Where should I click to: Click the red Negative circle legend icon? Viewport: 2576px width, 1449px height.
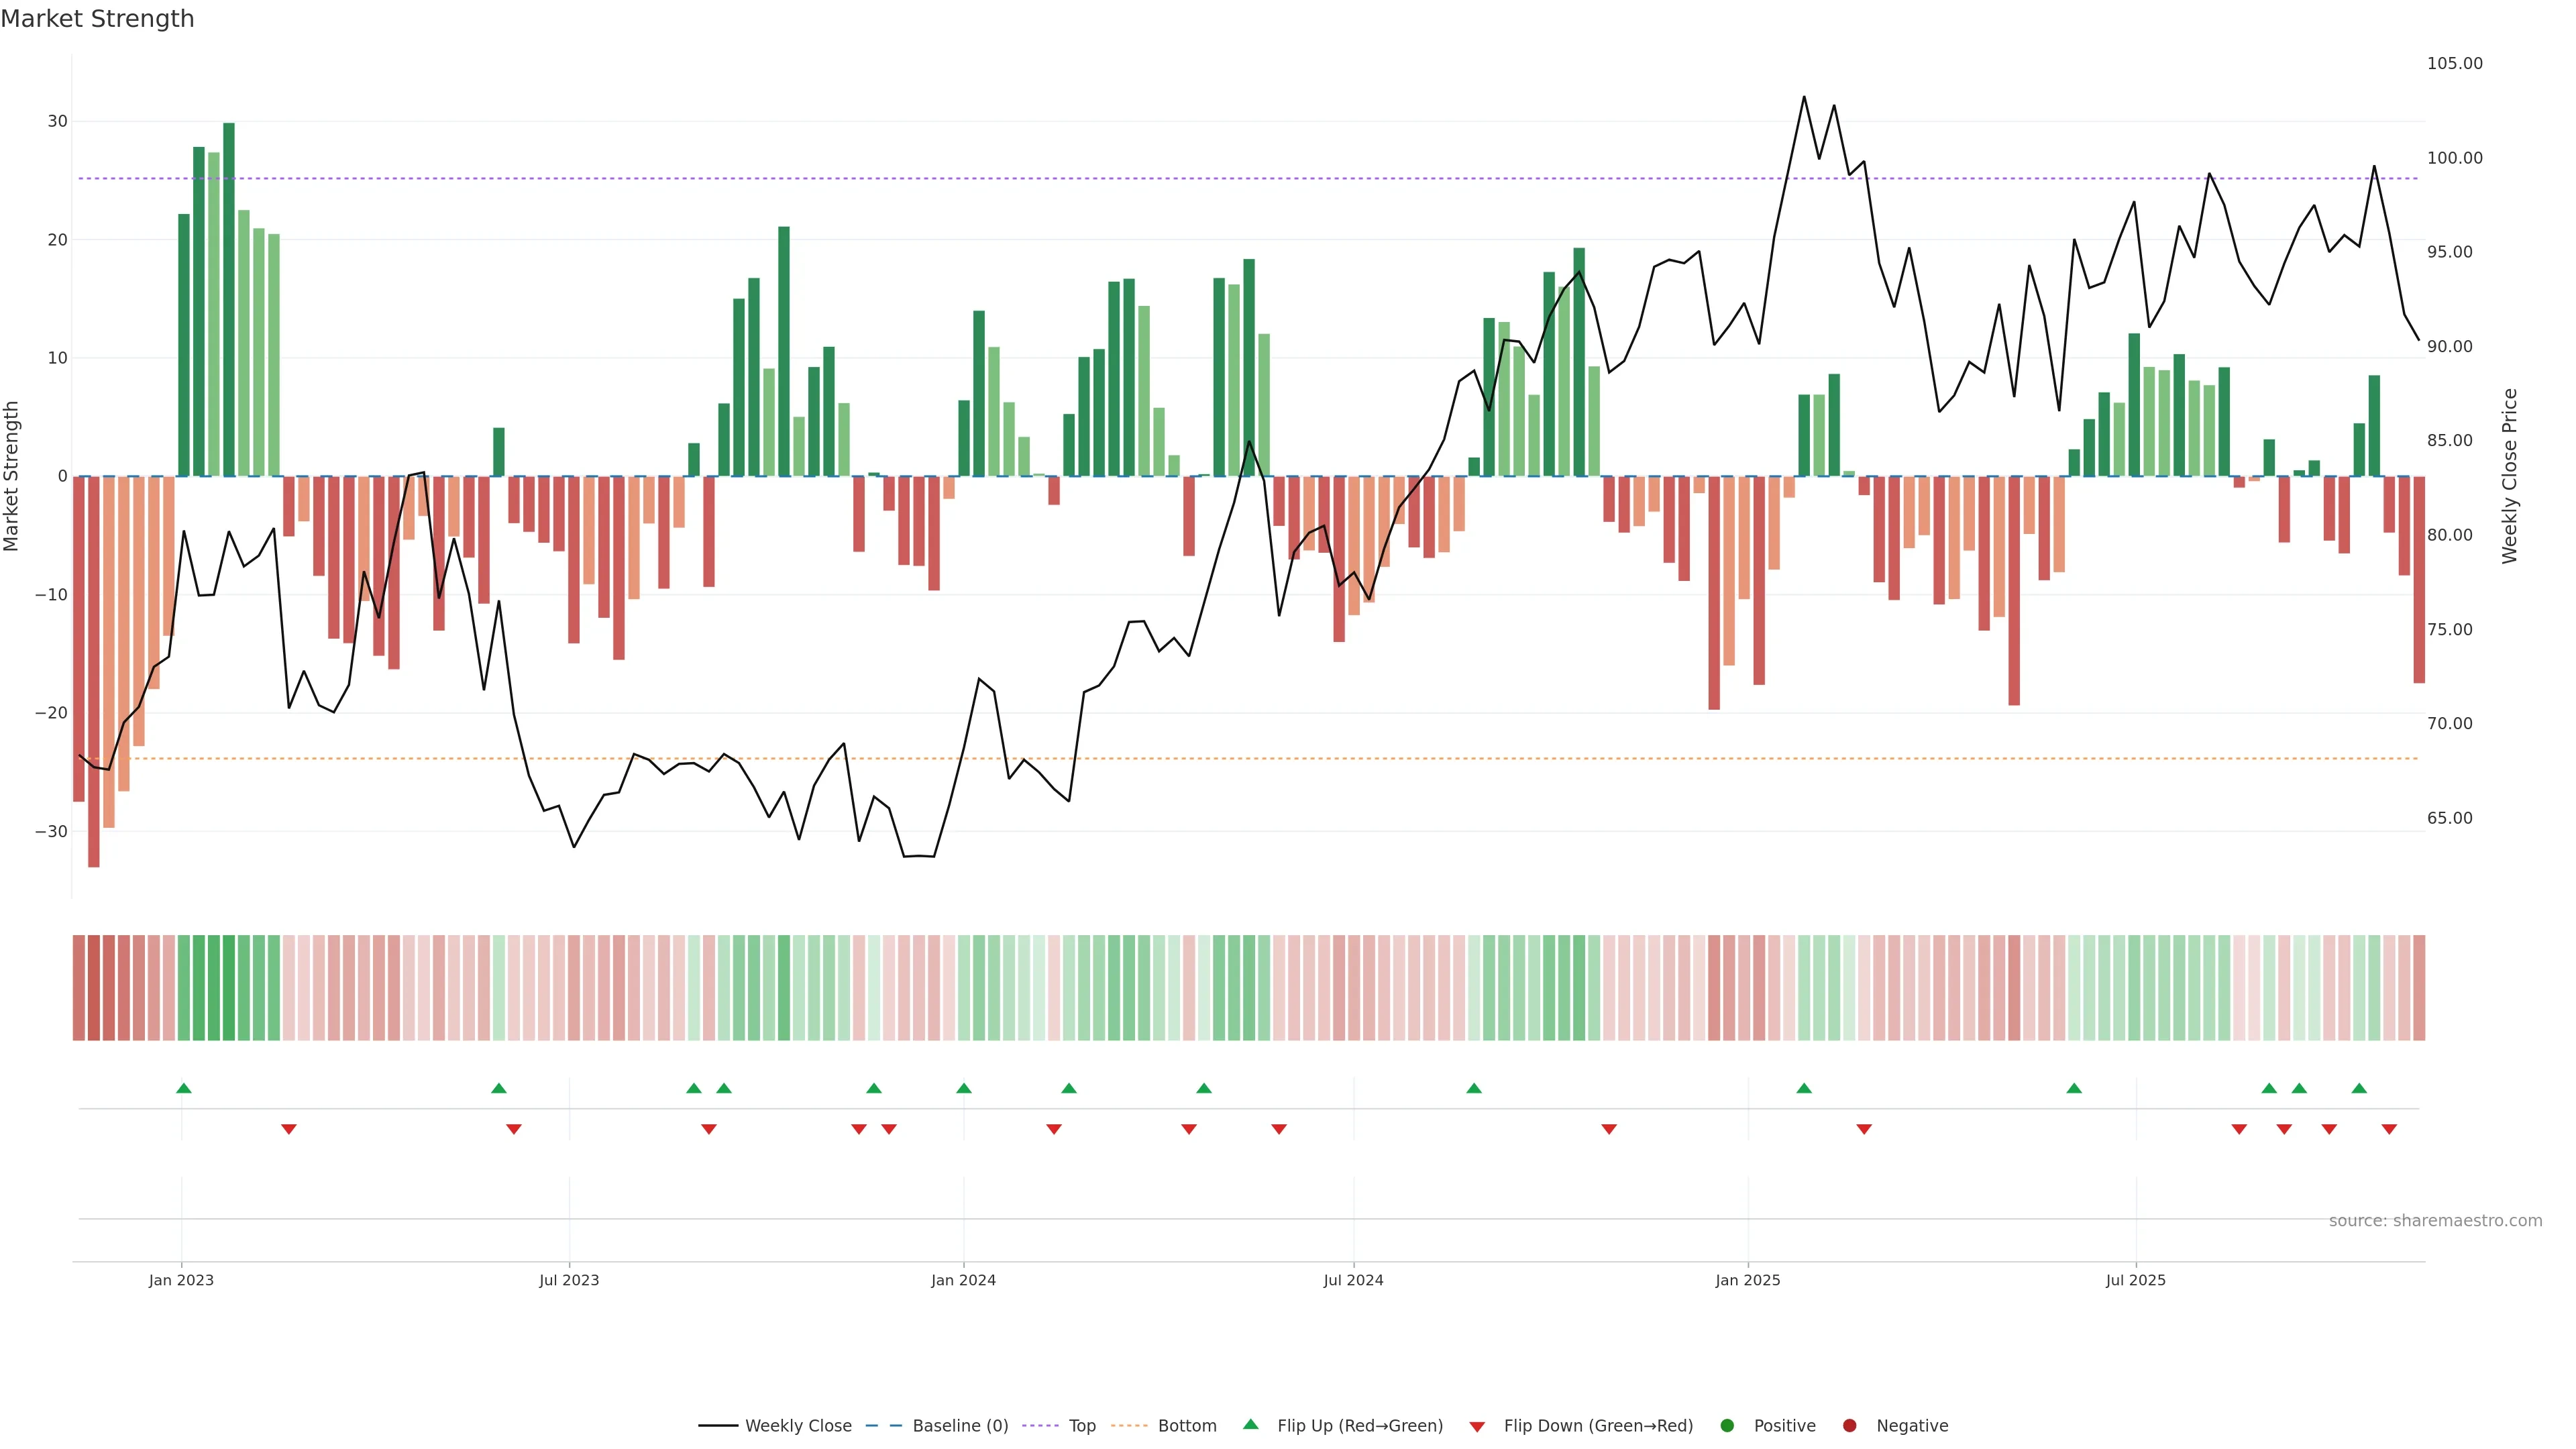pyautogui.click(x=1849, y=1425)
